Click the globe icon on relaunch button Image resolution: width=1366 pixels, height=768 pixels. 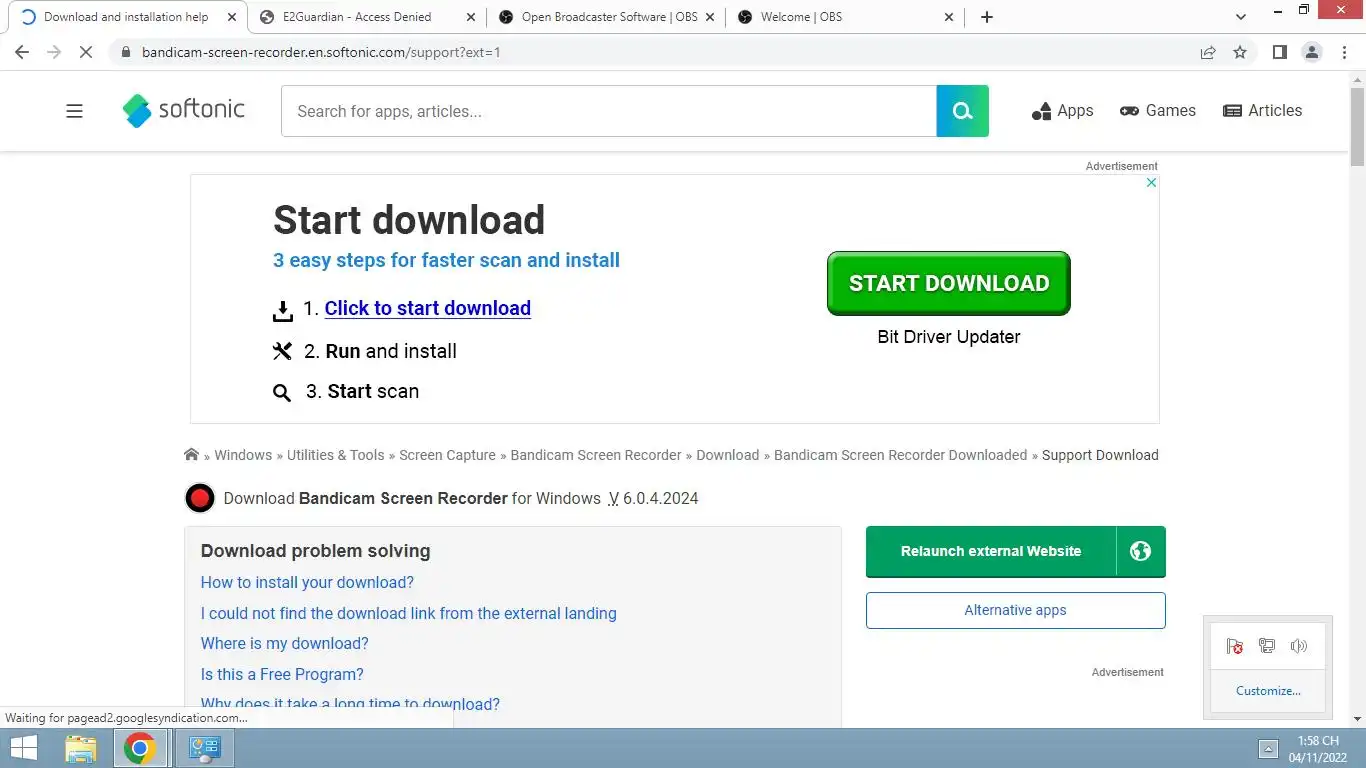(1140, 551)
